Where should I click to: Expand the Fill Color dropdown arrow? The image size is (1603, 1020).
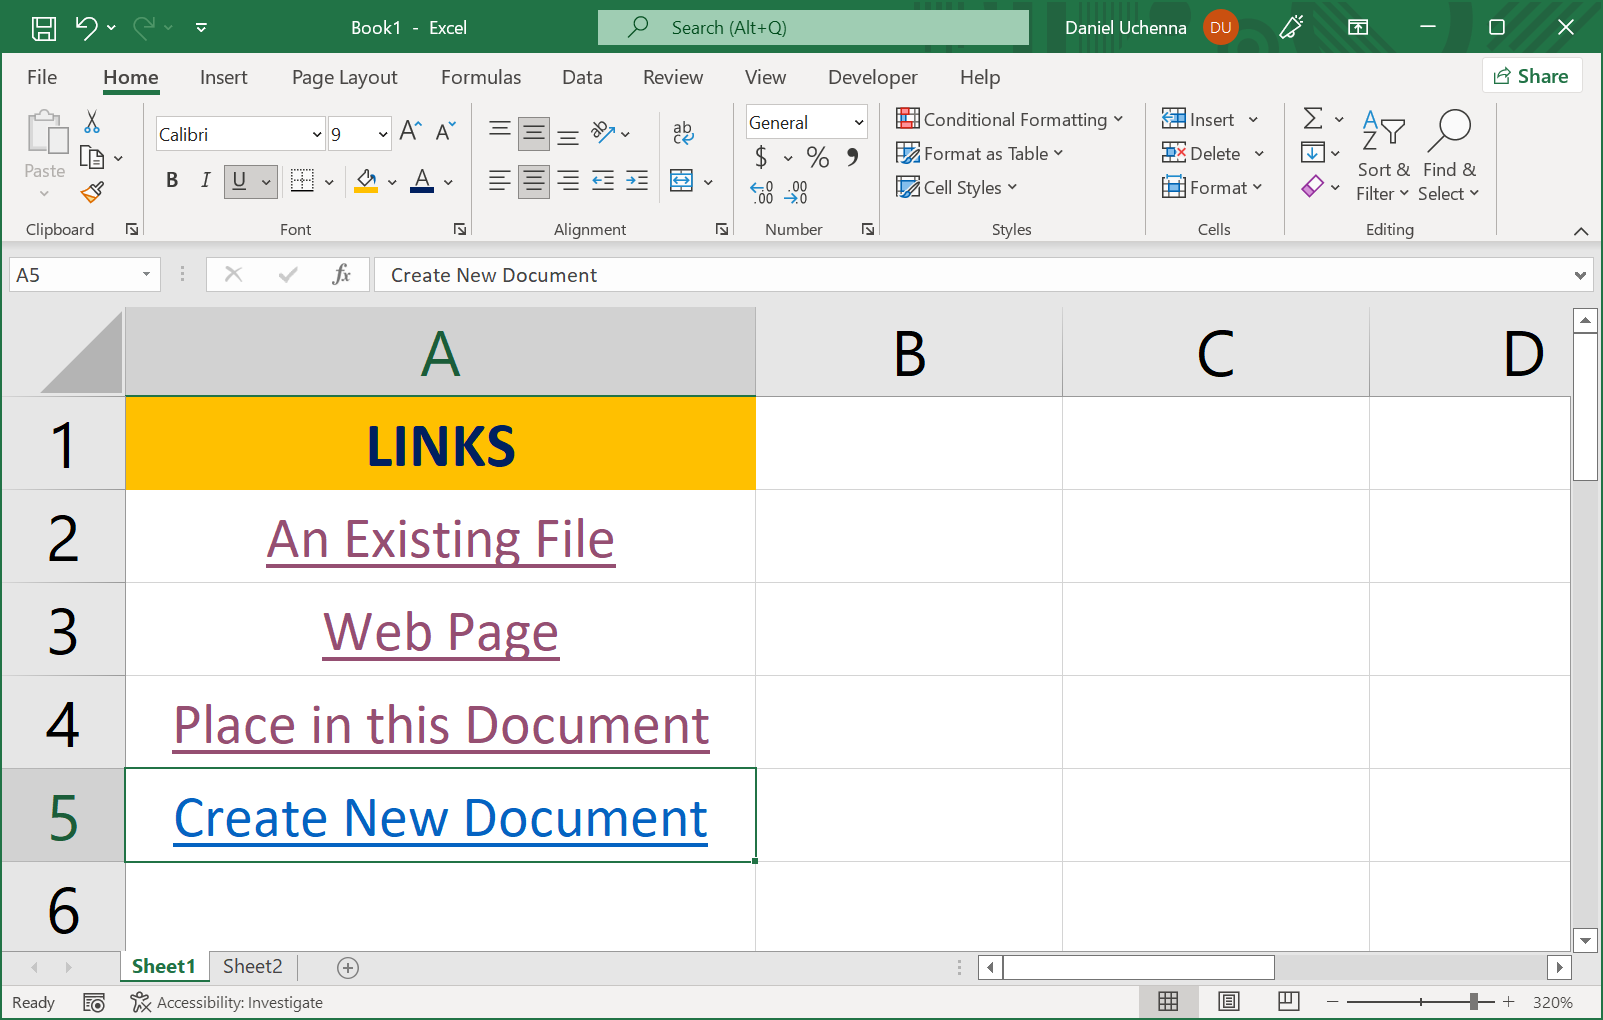390,181
